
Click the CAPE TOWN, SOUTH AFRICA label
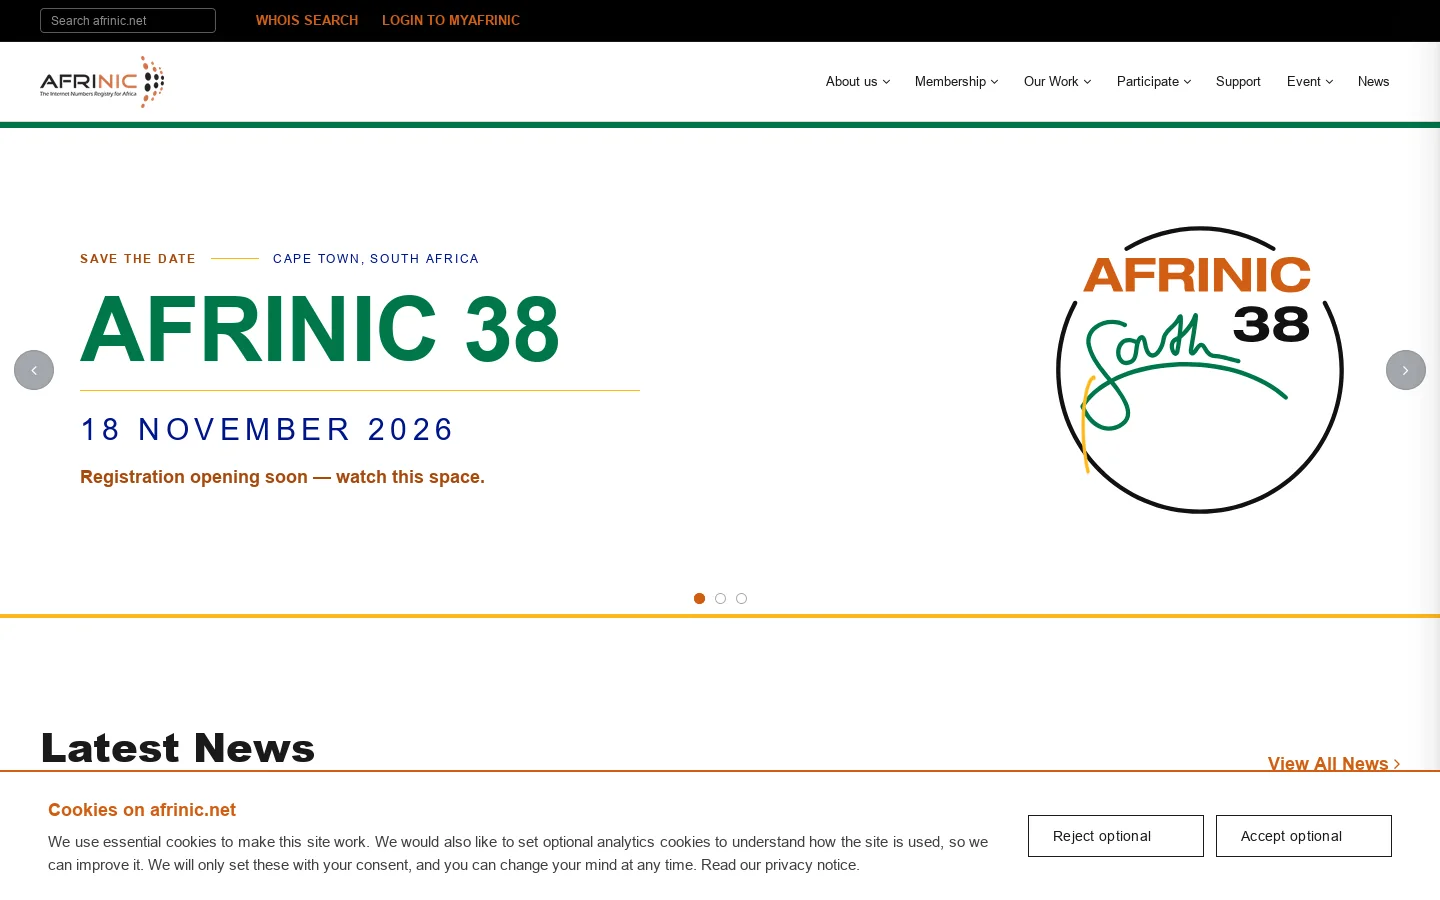[x=376, y=259]
